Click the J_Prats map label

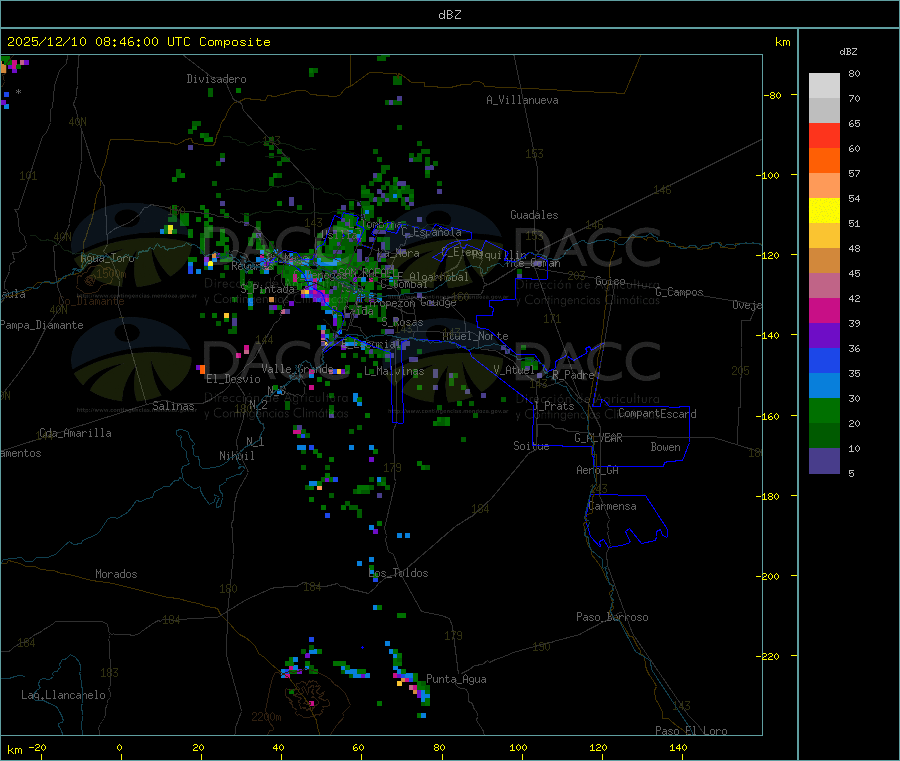click(554, 406)
